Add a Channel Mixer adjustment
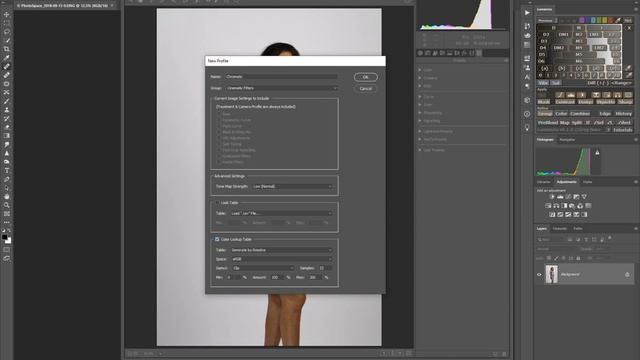This screenshot has width=640, height=360. point(580,206)
